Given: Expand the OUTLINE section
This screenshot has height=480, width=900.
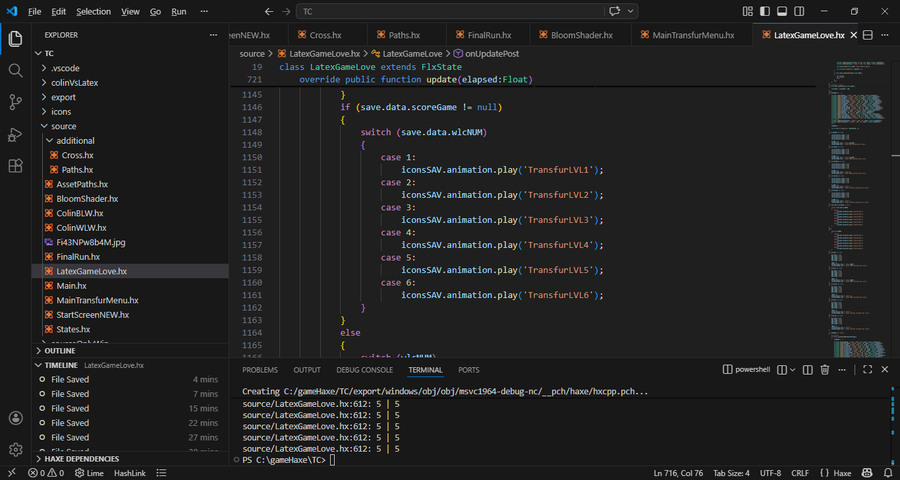Looking at the screenshot, I should 60,351.
